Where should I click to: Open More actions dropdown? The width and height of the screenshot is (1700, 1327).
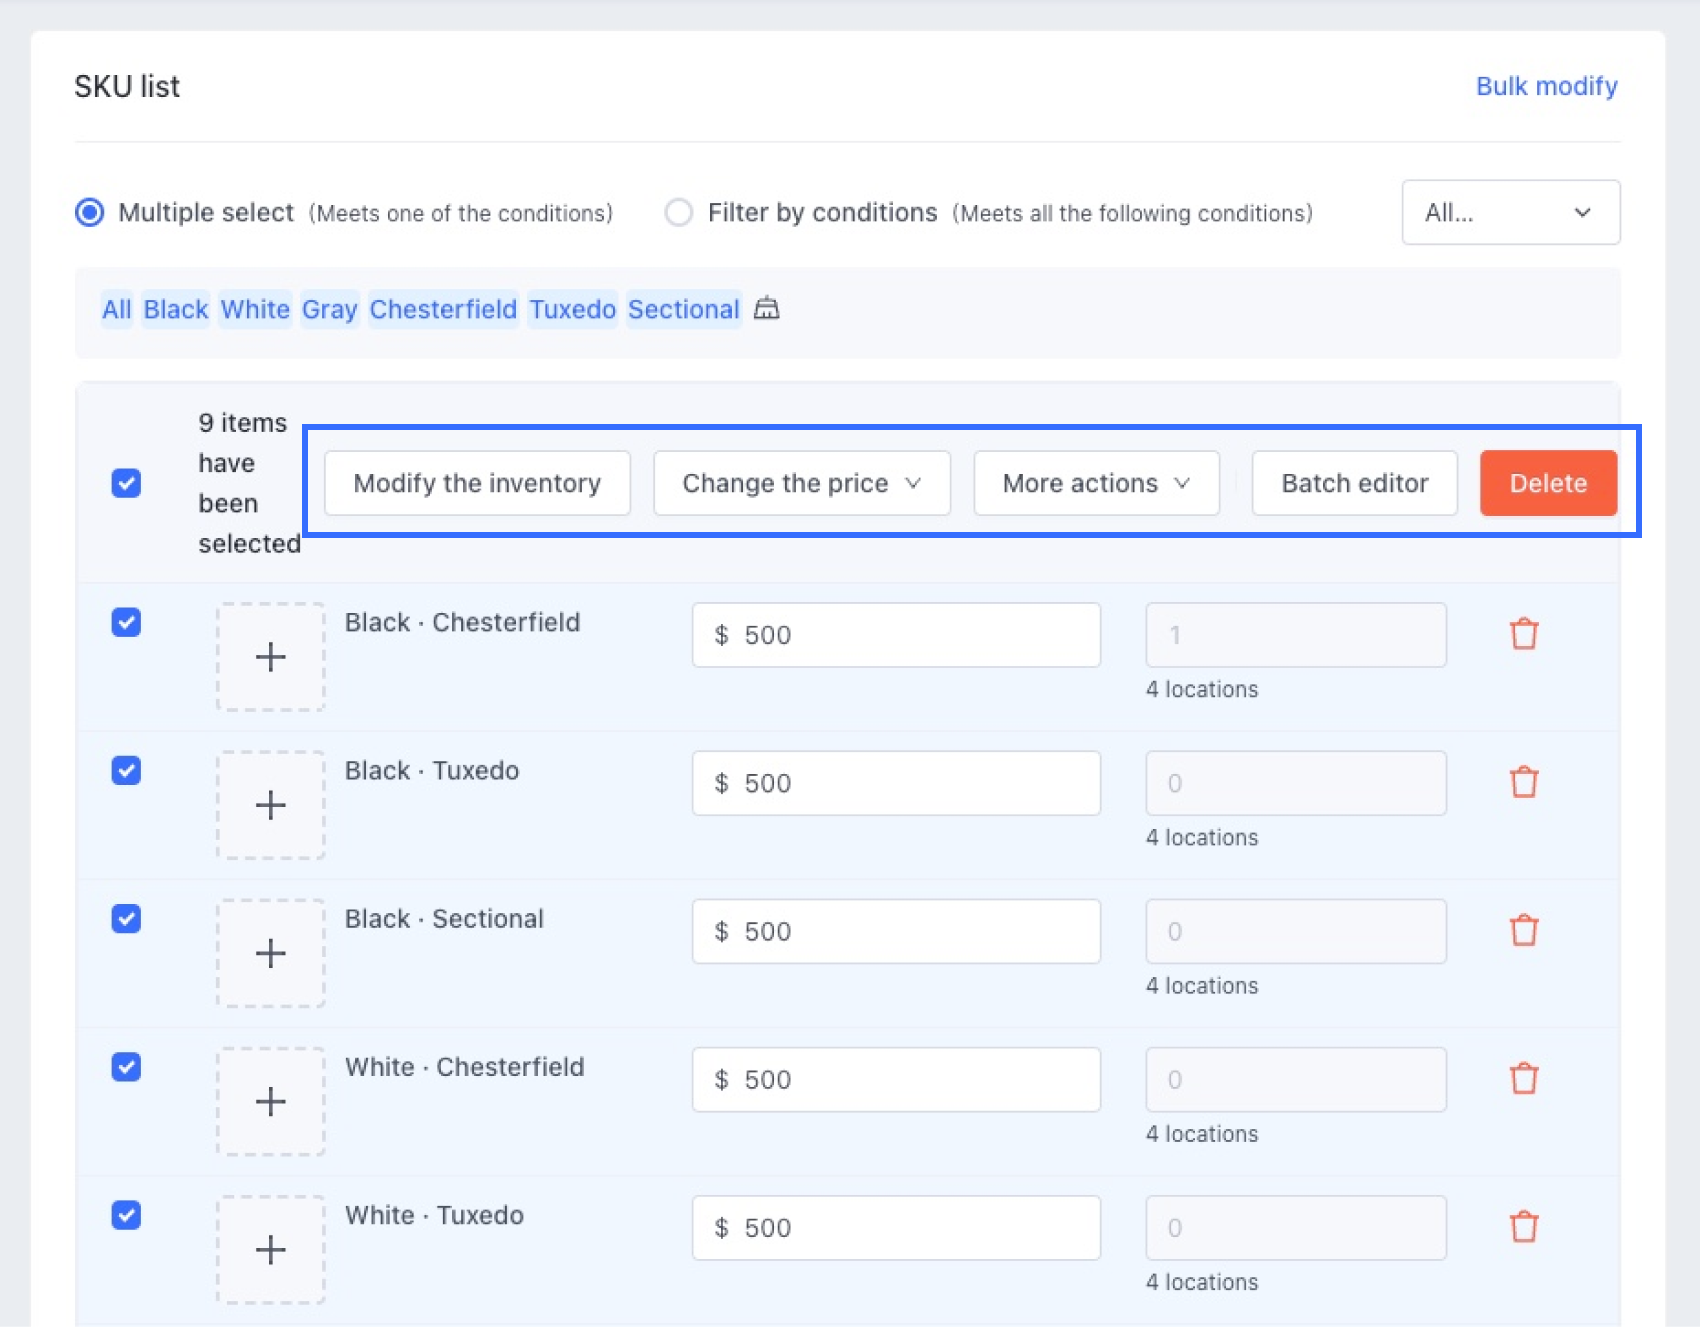pyautogui.click(x=1096, y=483)
